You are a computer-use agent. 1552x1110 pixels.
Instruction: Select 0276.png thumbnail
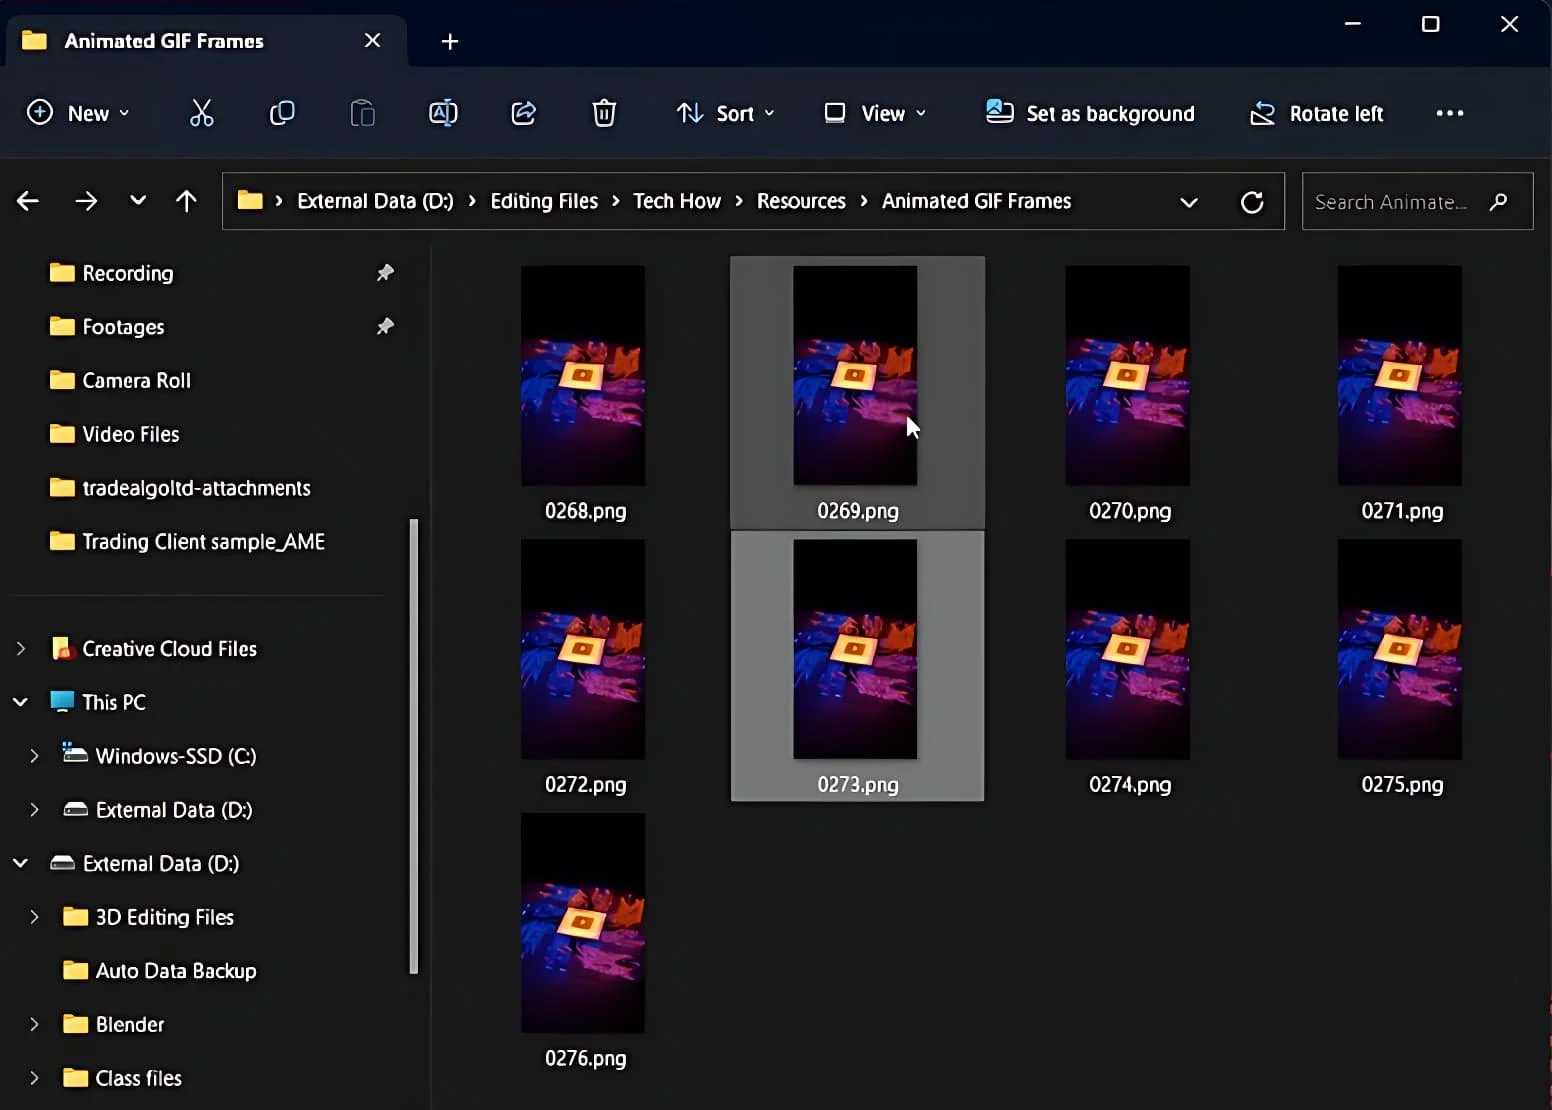(583, 923)
